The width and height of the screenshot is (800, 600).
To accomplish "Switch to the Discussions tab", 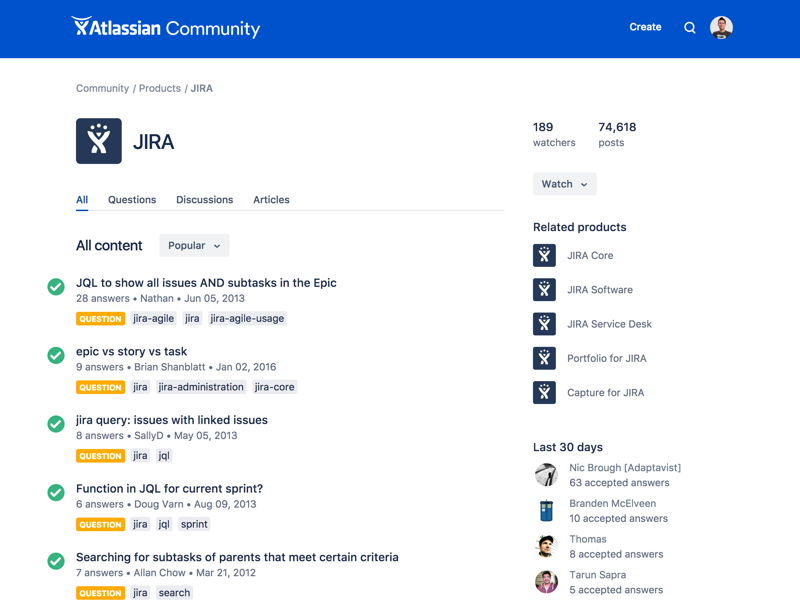I will (205, 199).
